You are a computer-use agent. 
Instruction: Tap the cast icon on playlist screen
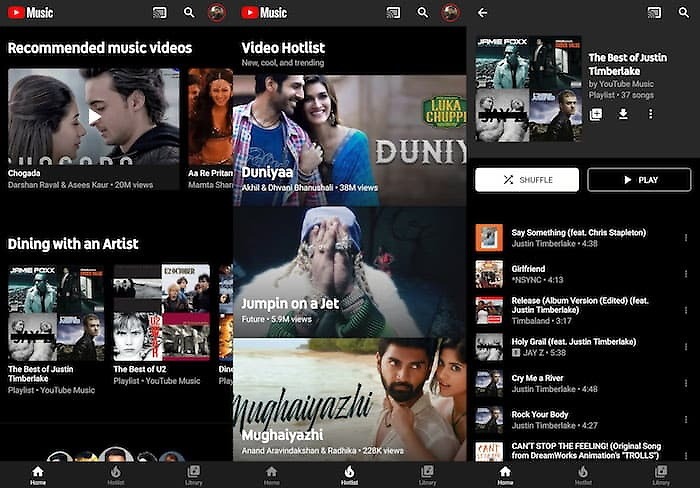coord(654,13)
